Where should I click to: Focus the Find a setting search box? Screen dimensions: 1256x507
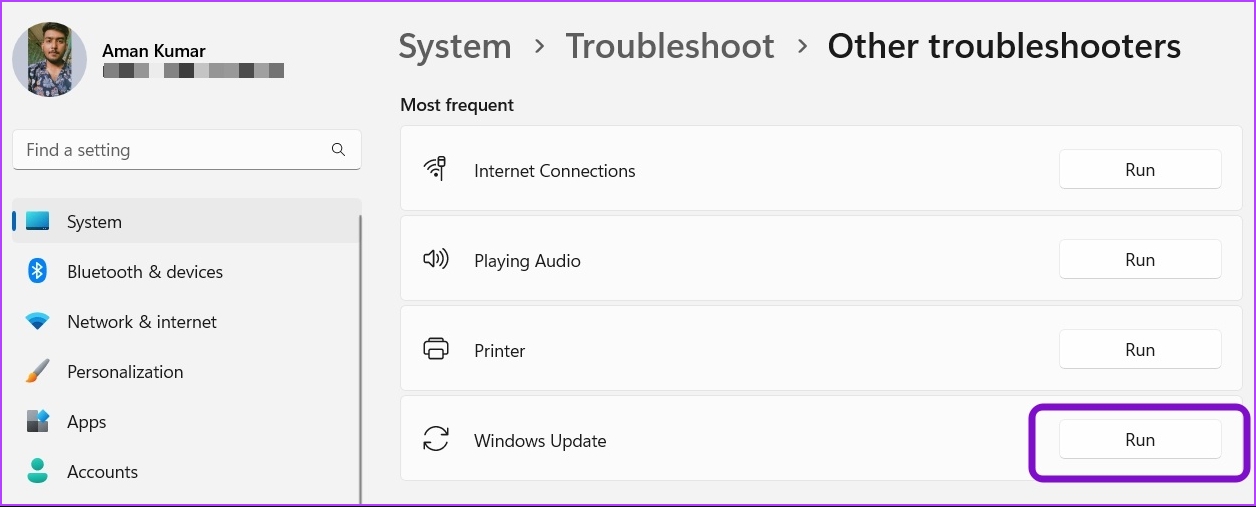tap(187, 150)
